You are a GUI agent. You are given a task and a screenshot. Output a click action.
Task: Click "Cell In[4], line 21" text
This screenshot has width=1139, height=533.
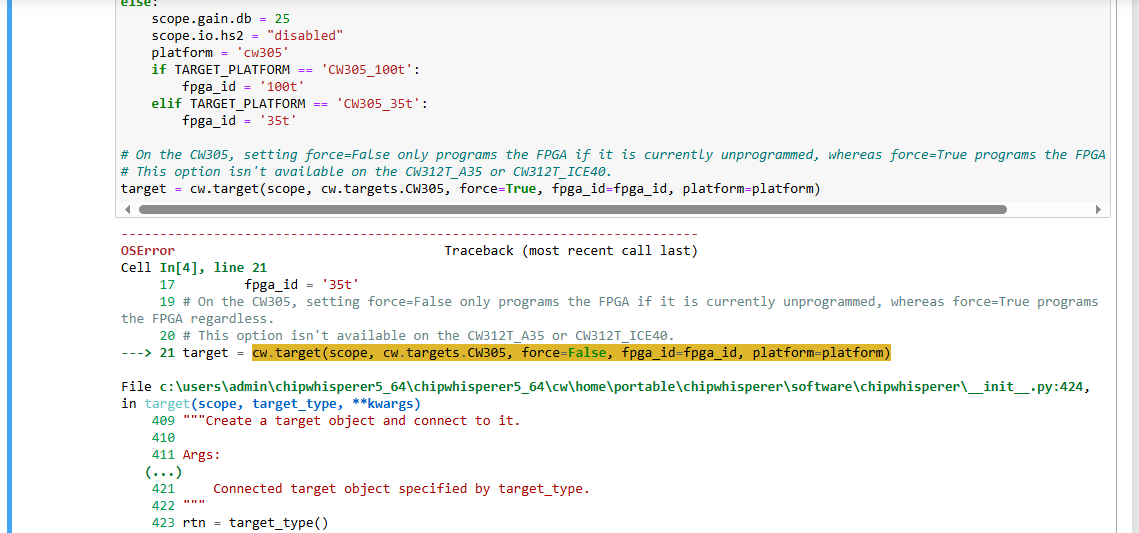(193, 268)
